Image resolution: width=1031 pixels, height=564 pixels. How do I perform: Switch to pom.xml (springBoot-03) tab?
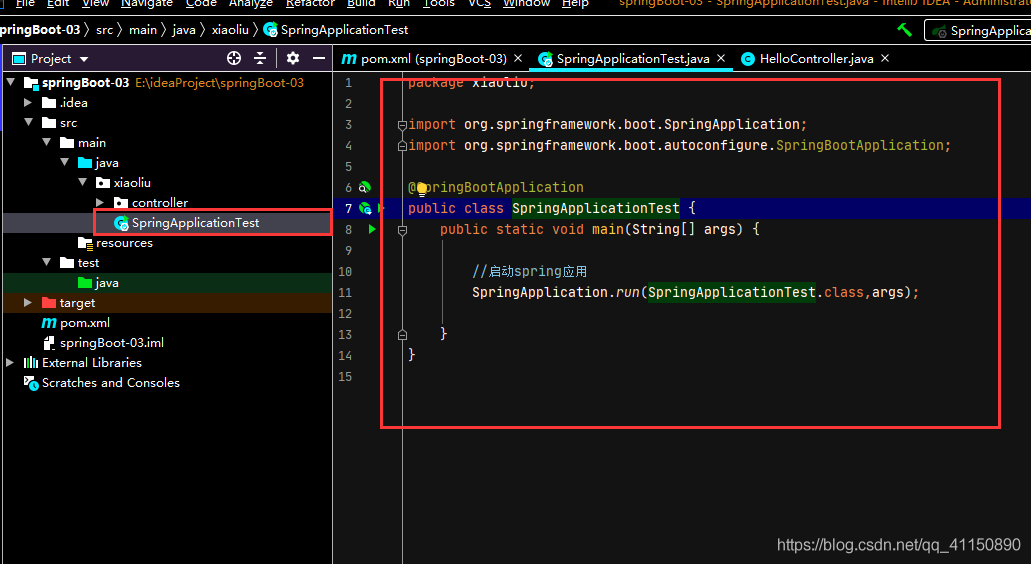pos(434,59)
